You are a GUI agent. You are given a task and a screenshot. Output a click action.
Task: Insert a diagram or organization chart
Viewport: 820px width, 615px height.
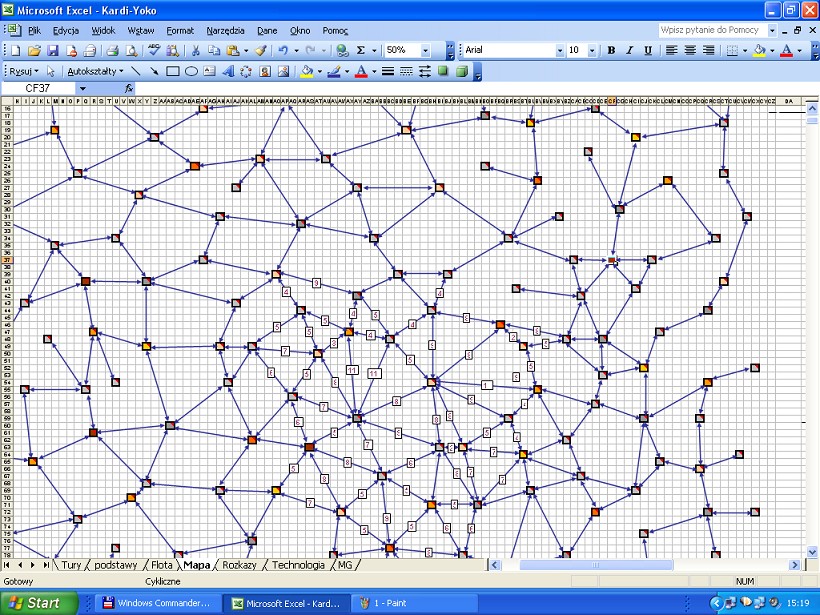[x=246, y=71]
